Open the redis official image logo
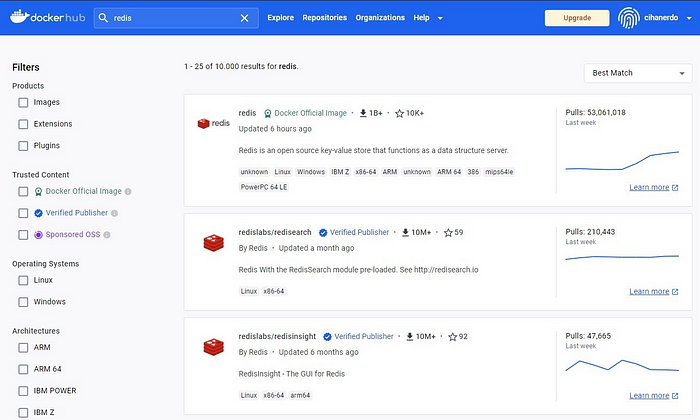This screenshot has width=700, height=420. [213, 123]
